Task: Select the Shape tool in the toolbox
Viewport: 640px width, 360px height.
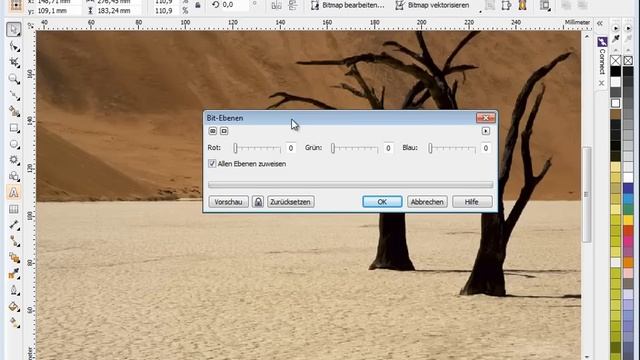Action: coord(14,47)
